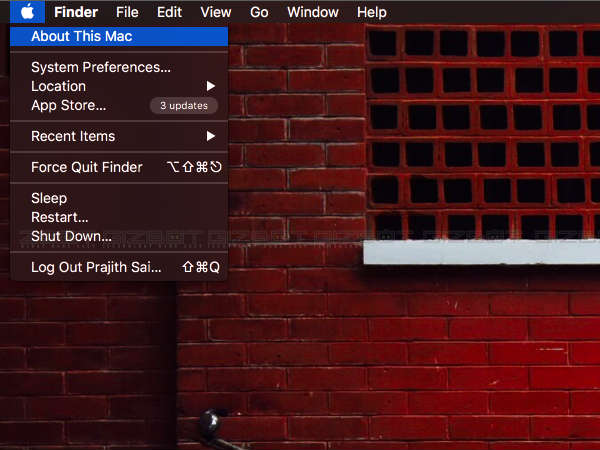
Task: Put the Mac to Sleep
Action: pyautogui.click(x=49, y=198)
